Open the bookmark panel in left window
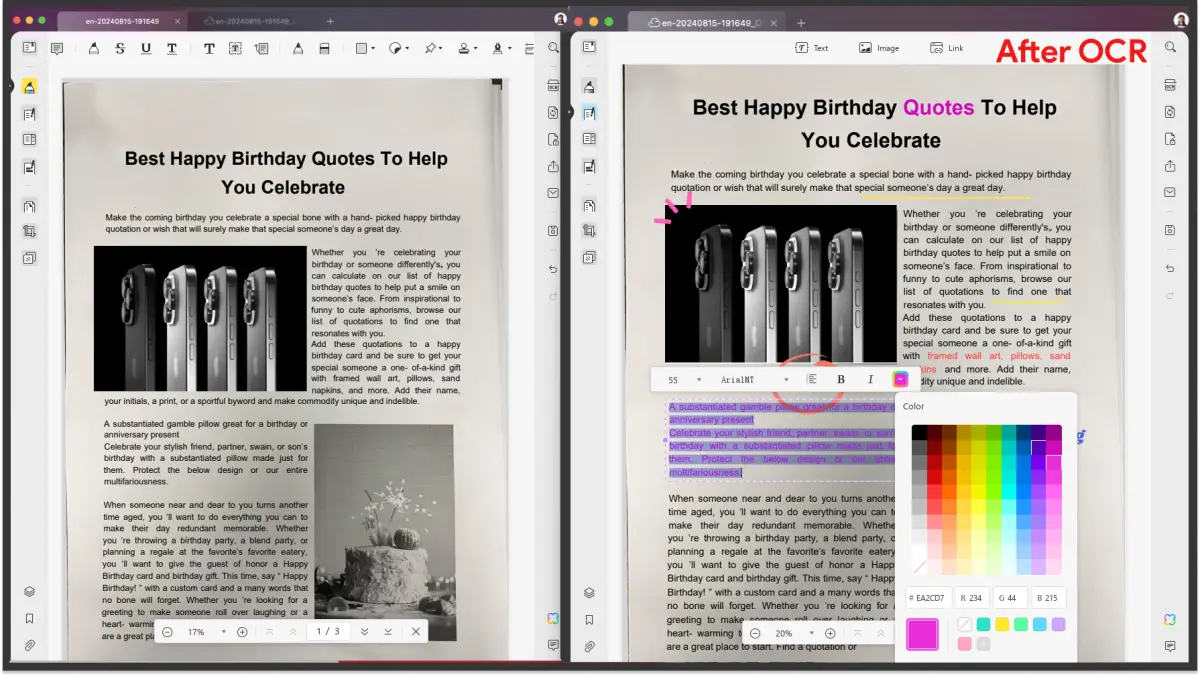The width and height of the screenshot is (1200, 676). coord(29,619)
